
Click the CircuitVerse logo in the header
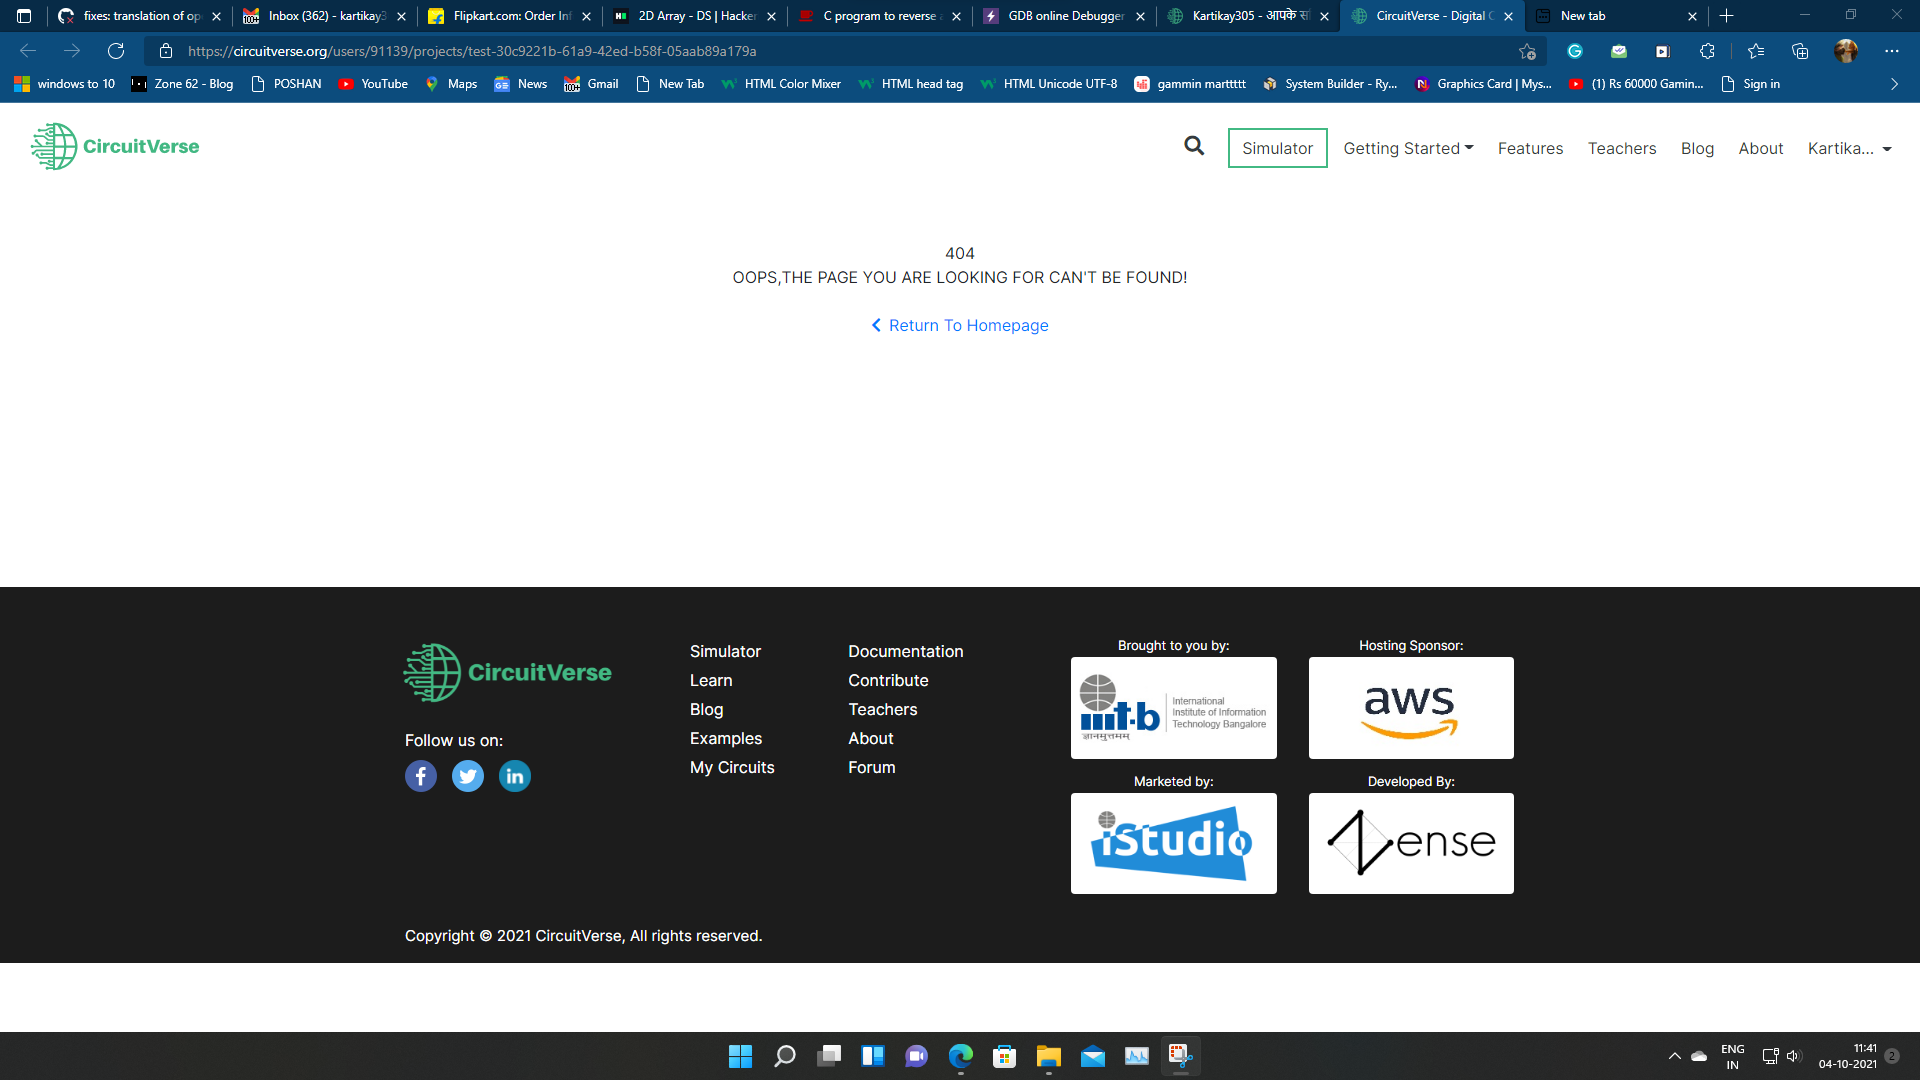tap(114, 146)
